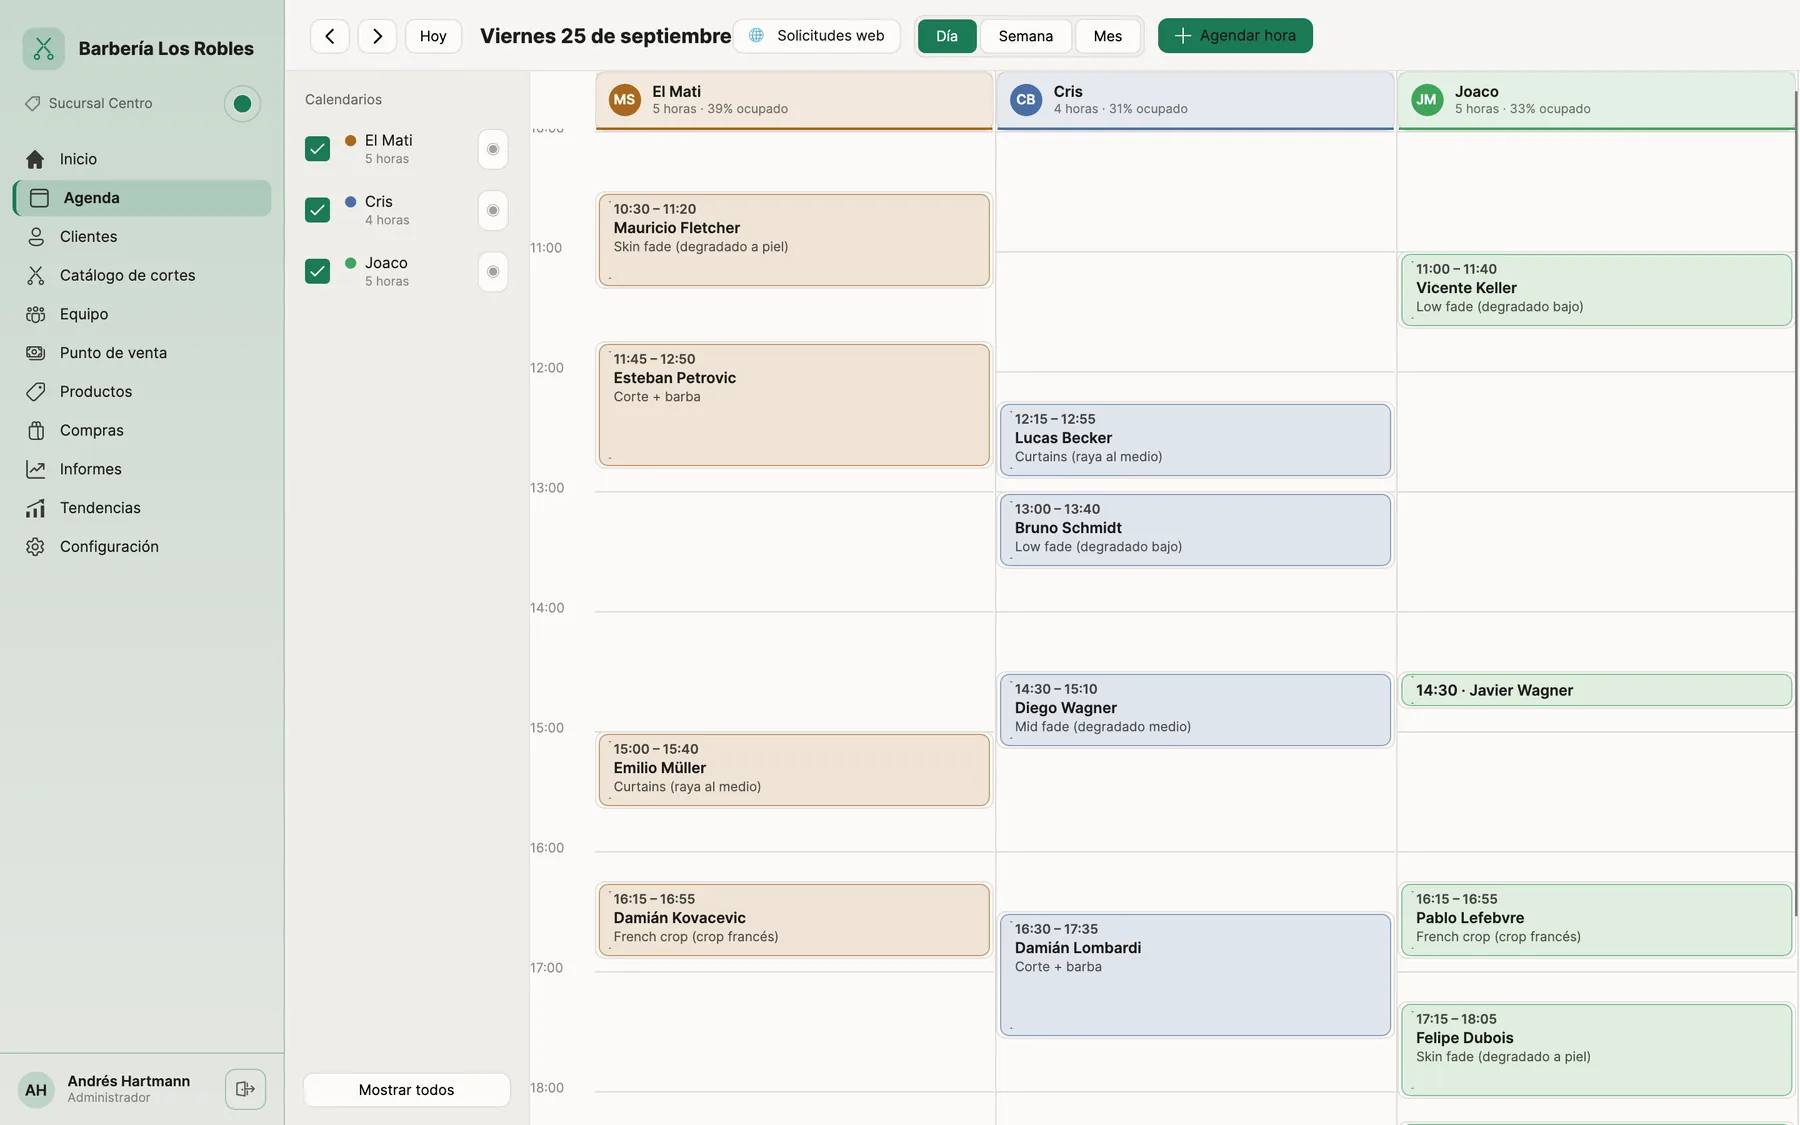Click the AH user avatar

[x=36, y=1090]
